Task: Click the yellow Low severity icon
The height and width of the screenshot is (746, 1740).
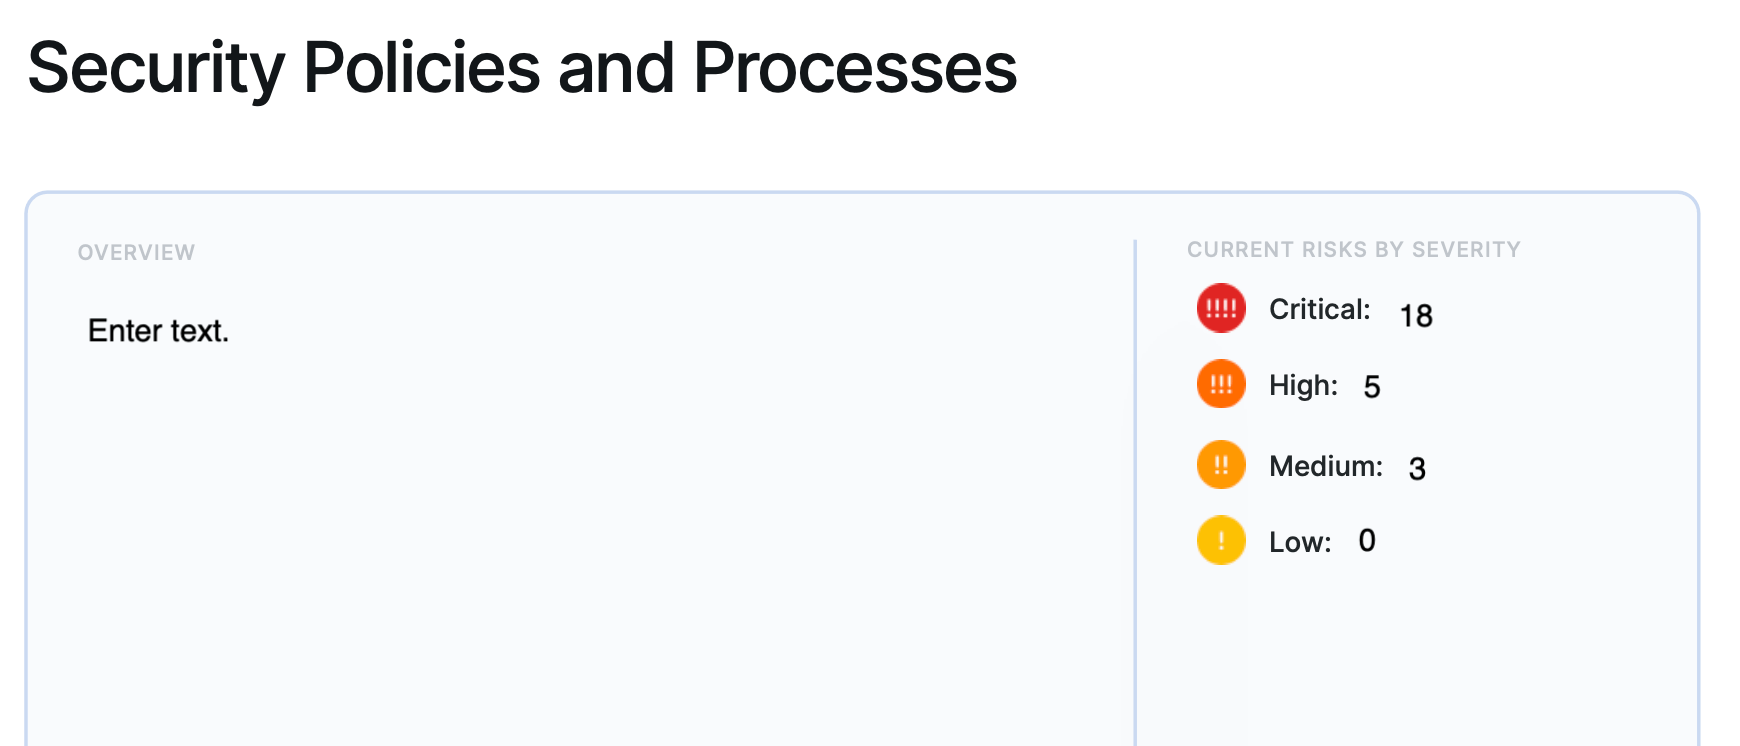Action: (x=1221, y=541)
